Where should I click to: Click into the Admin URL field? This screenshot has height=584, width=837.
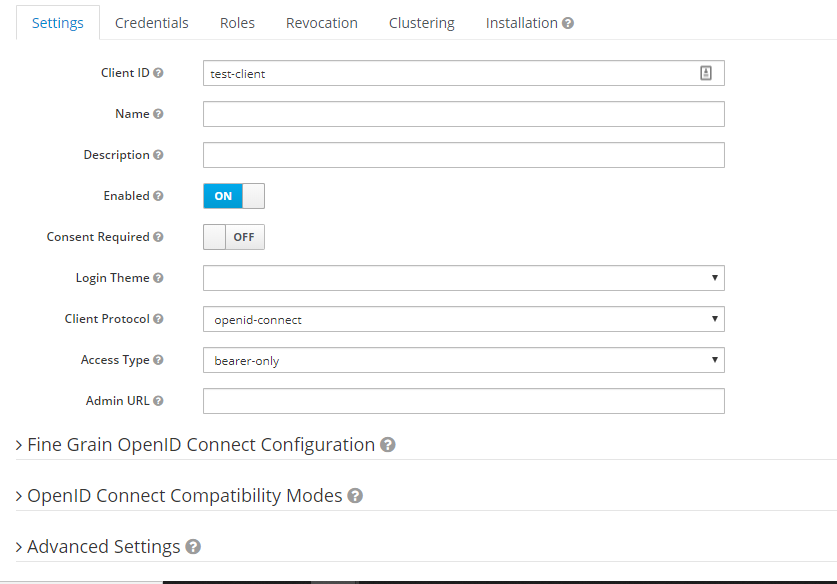click(463, 401)
